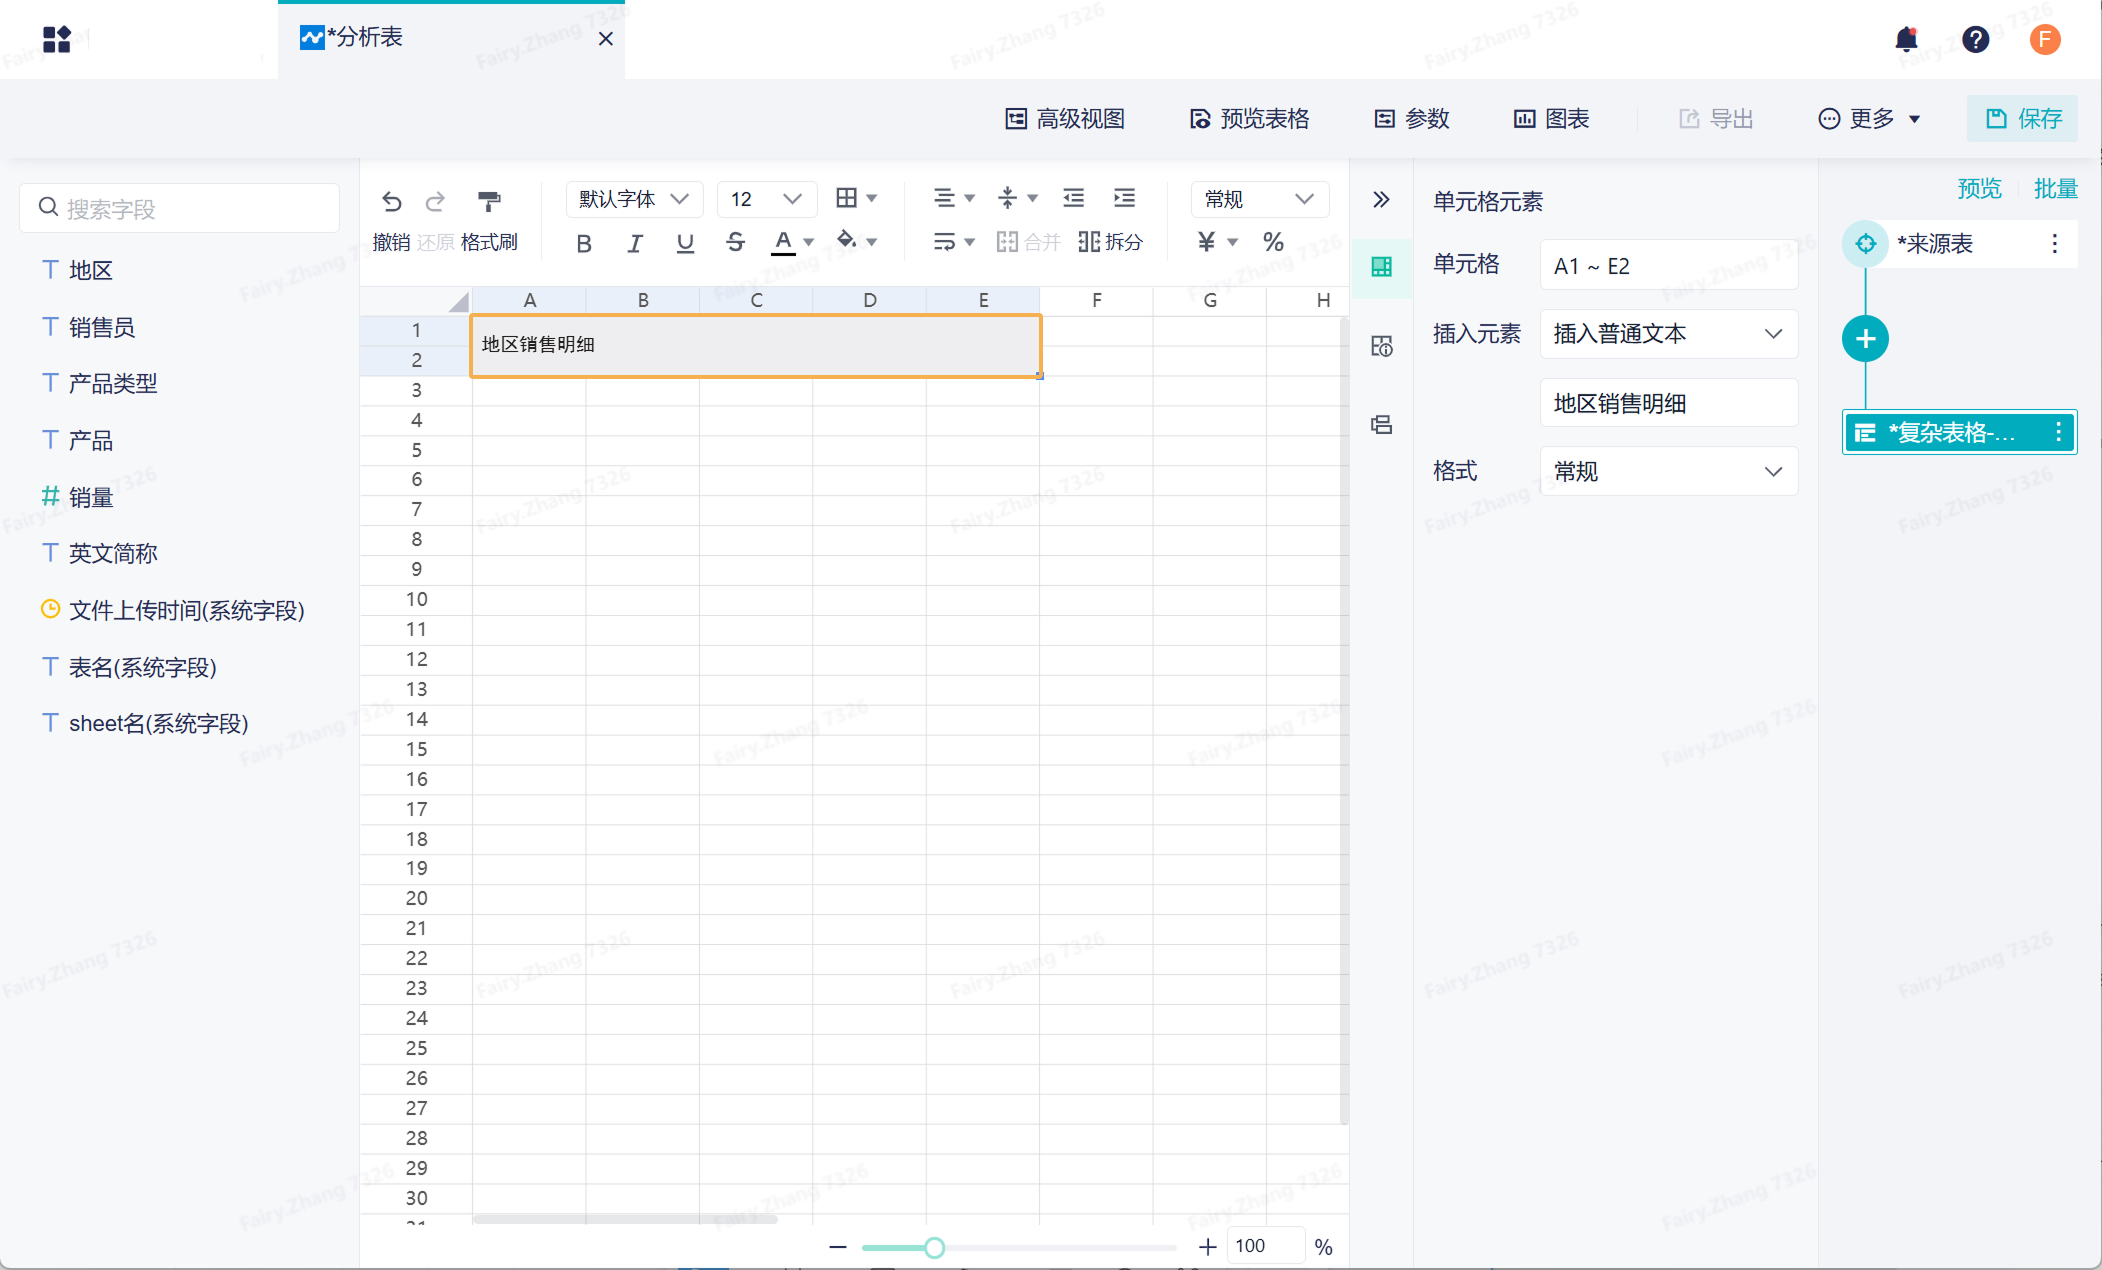
Task: Click the increase indent icon
Action: (1124, 198)
